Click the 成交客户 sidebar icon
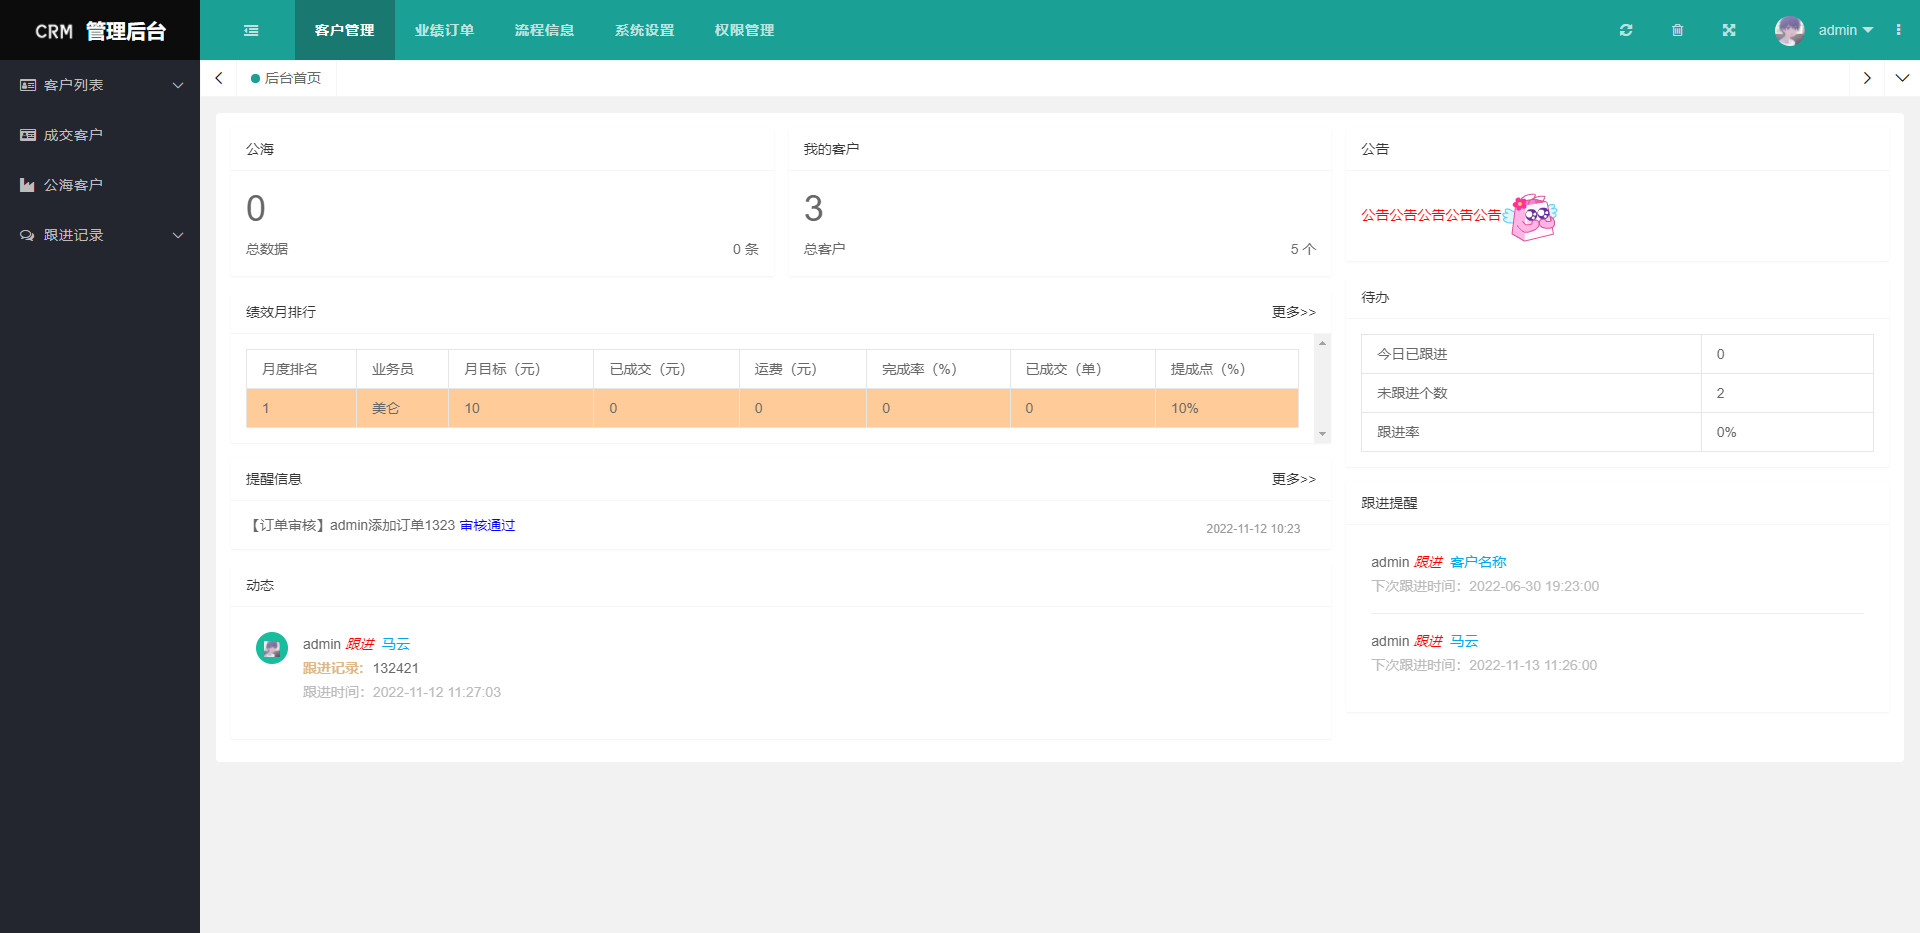Screen dimensions: 1920x933 pos(28,135)
